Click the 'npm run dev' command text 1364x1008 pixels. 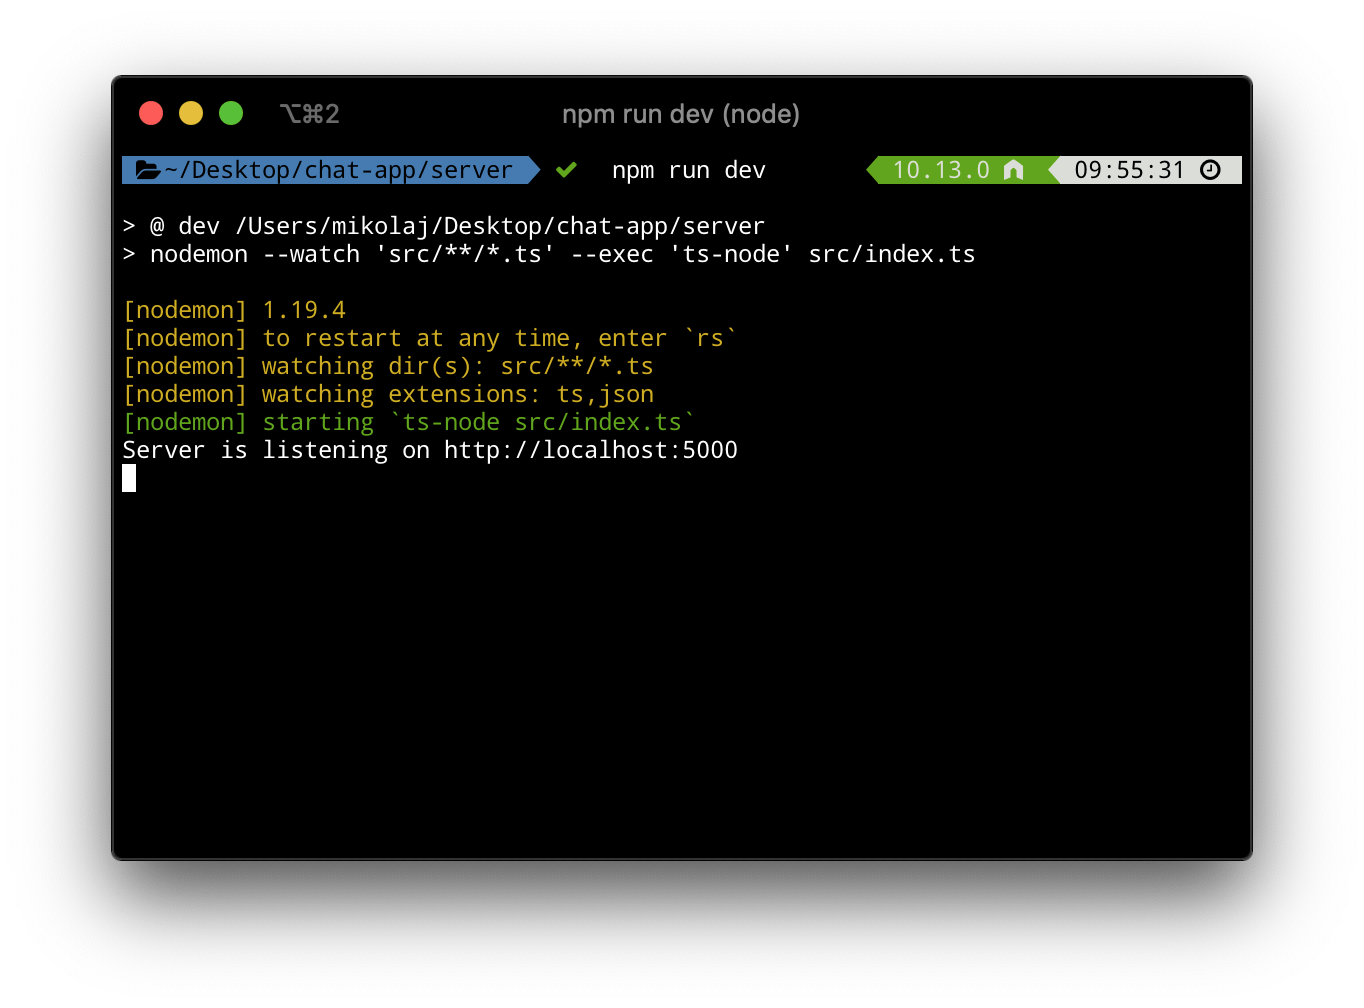tap(688, 170)
